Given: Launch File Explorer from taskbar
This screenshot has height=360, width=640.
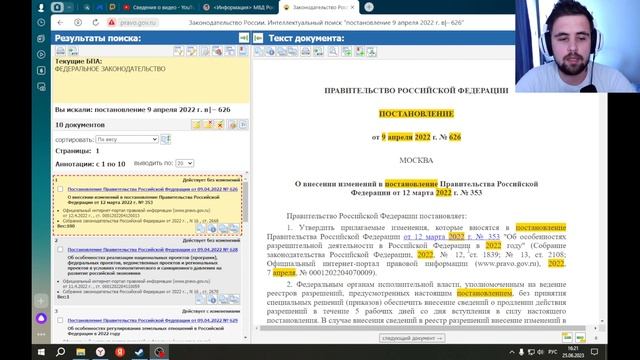Looking at the screenshot, I should (80, 352).
